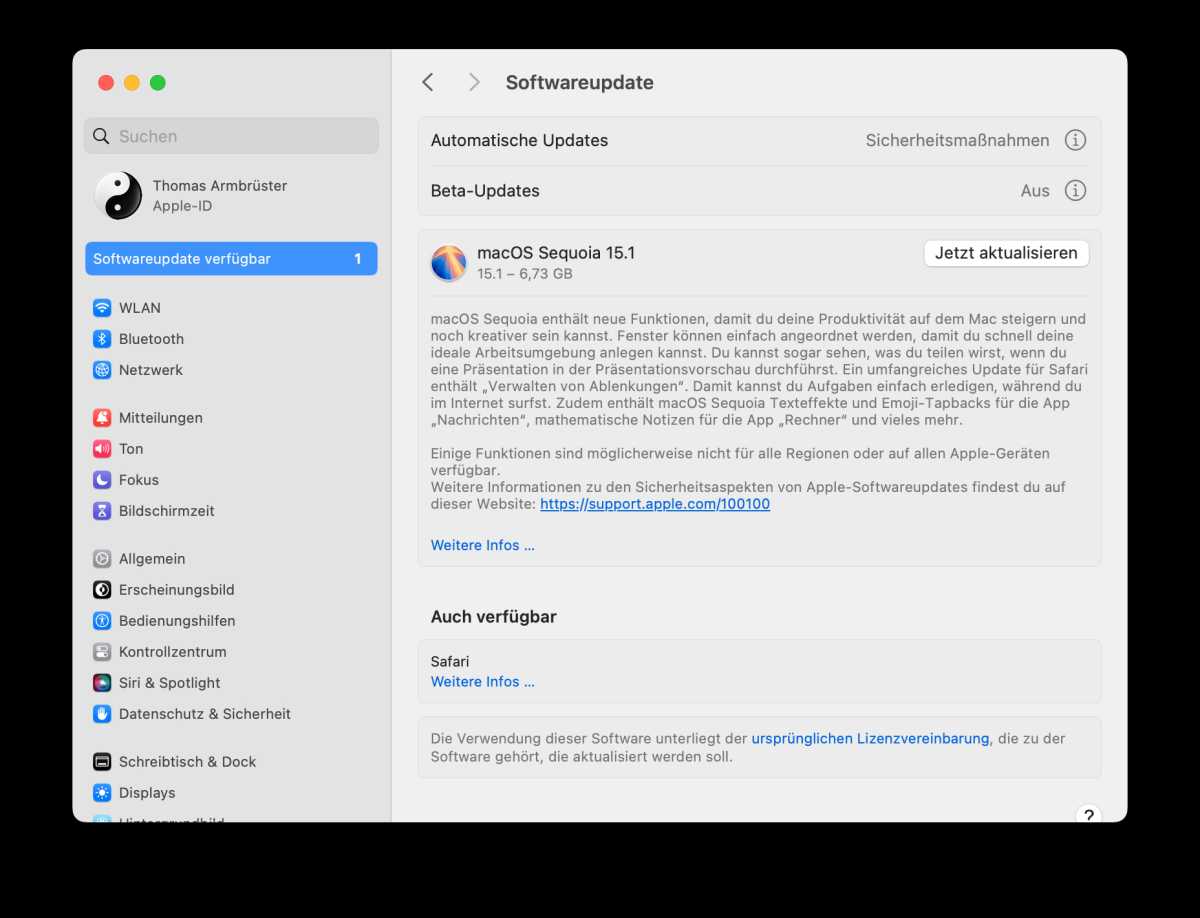The image size is (1200, 918).
Task: Select the Schreibtisch & Dock icon
Action: coord(102,762)
